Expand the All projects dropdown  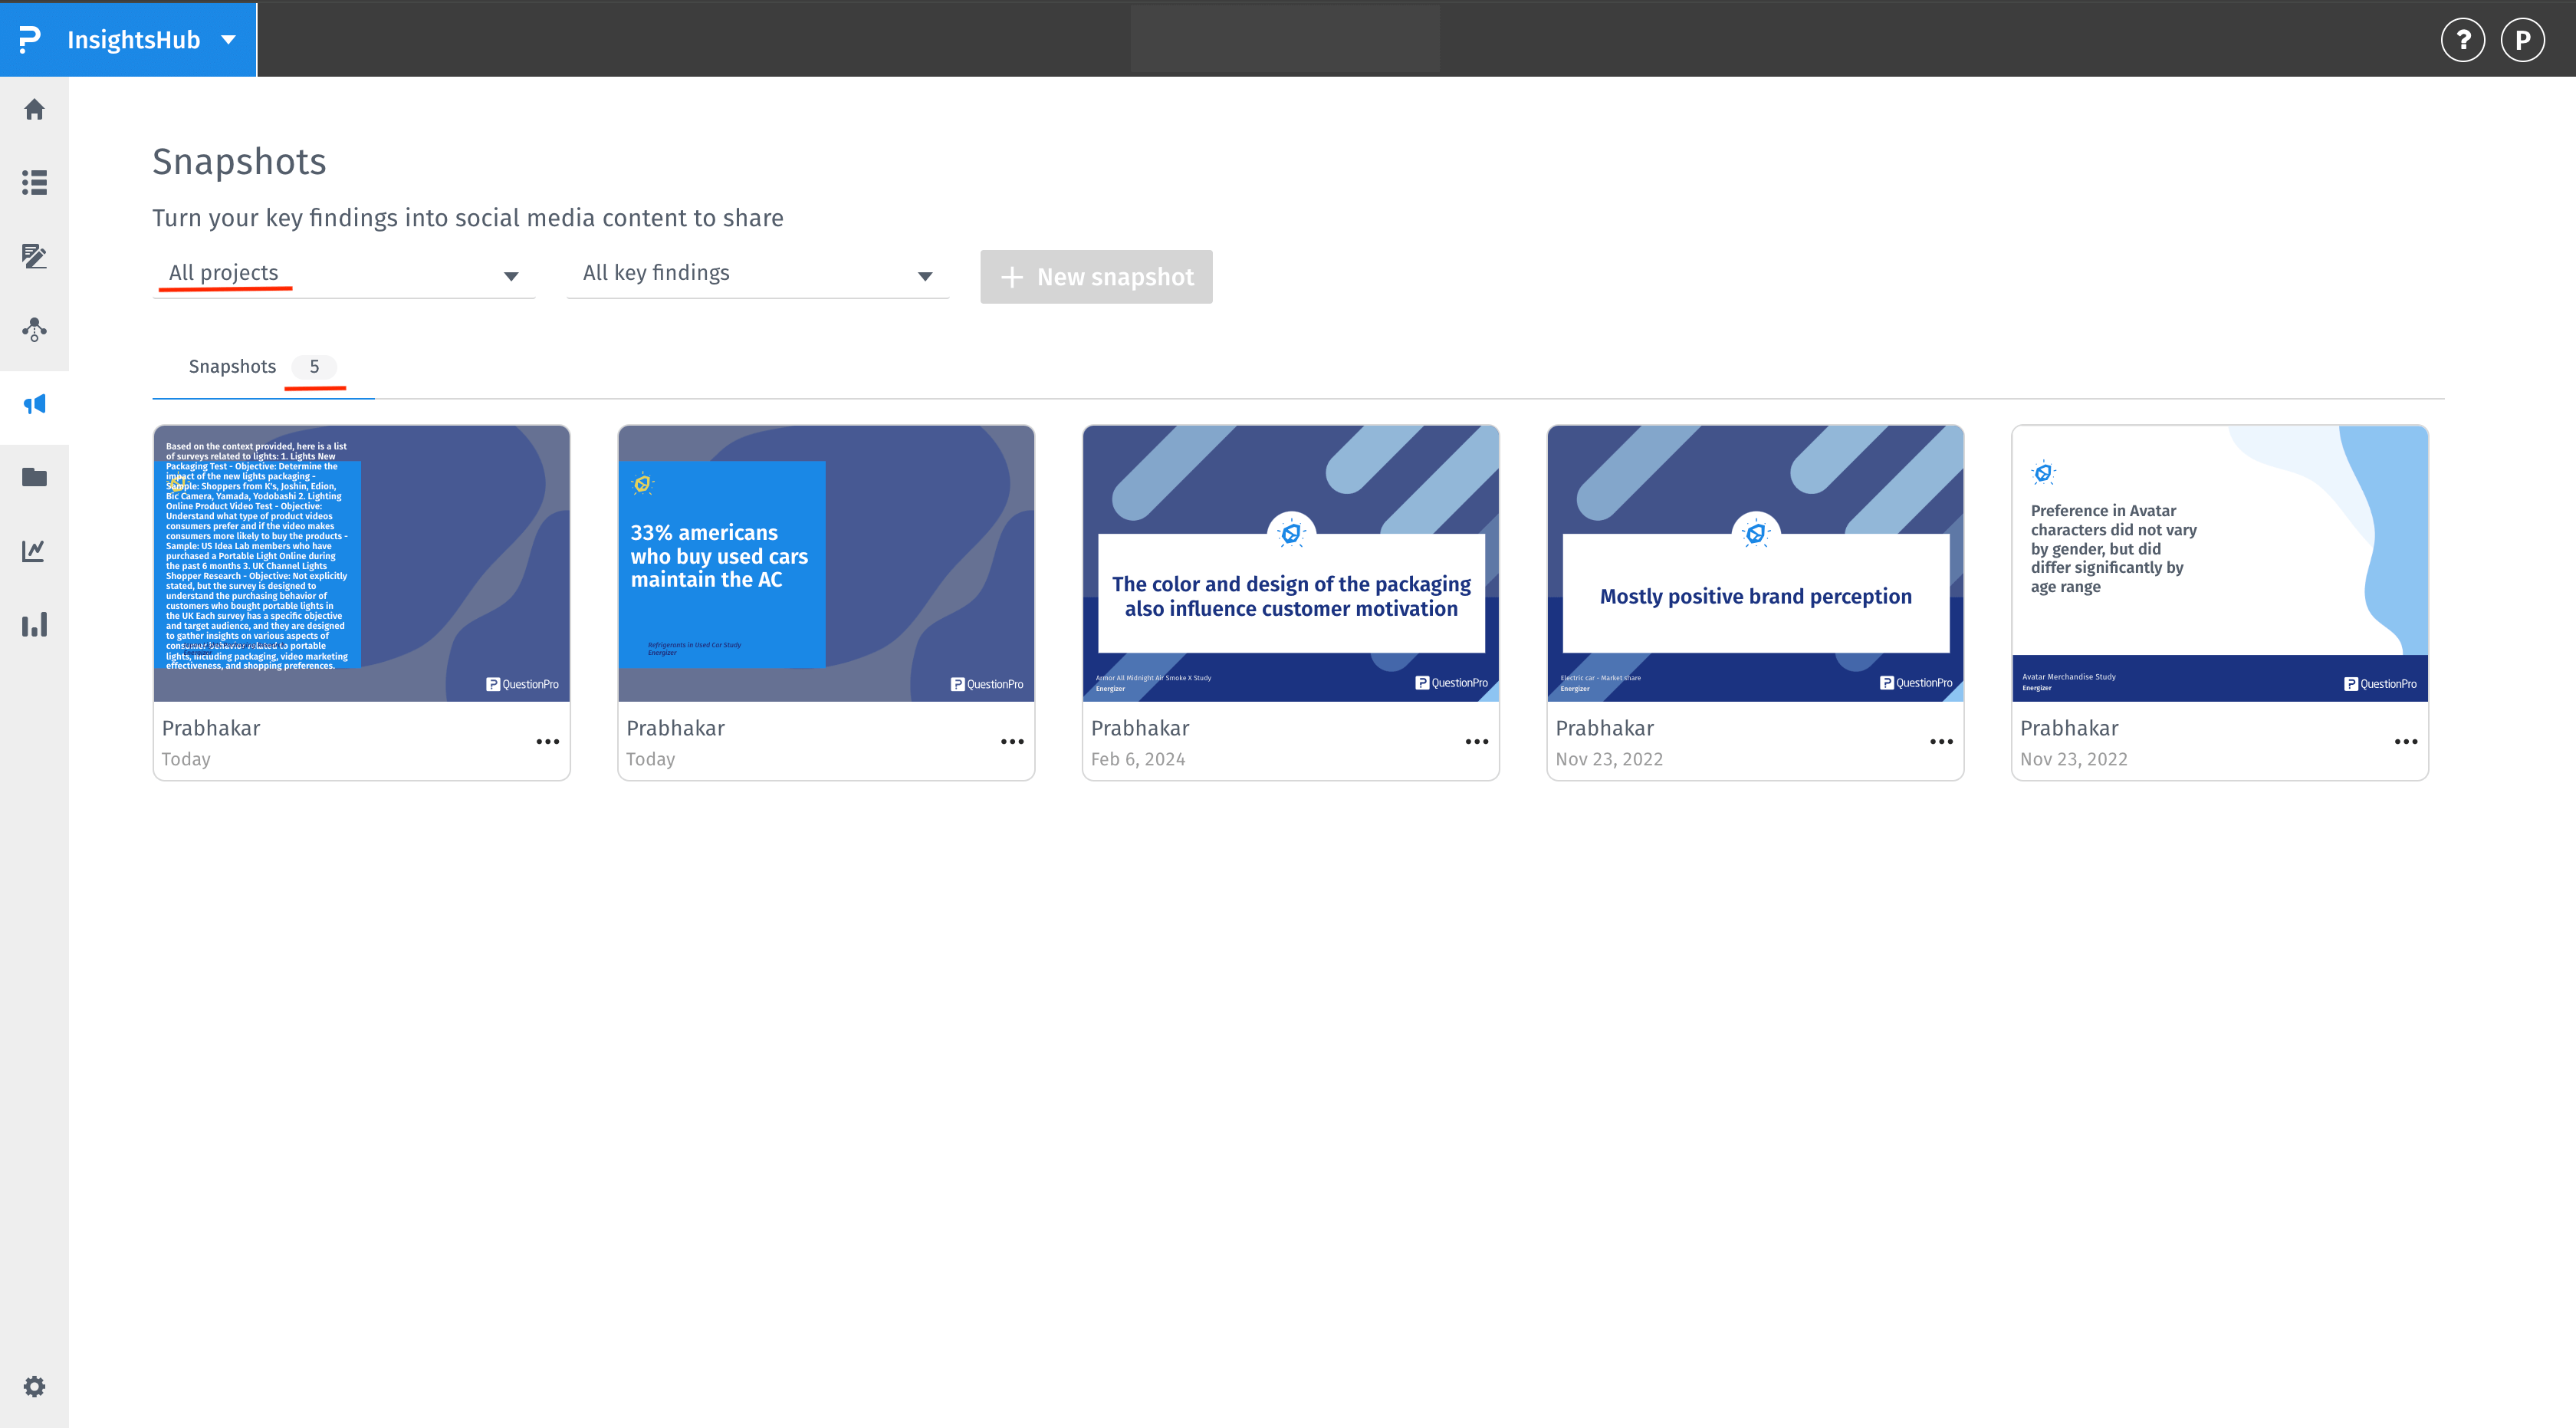tap(343, 274)
